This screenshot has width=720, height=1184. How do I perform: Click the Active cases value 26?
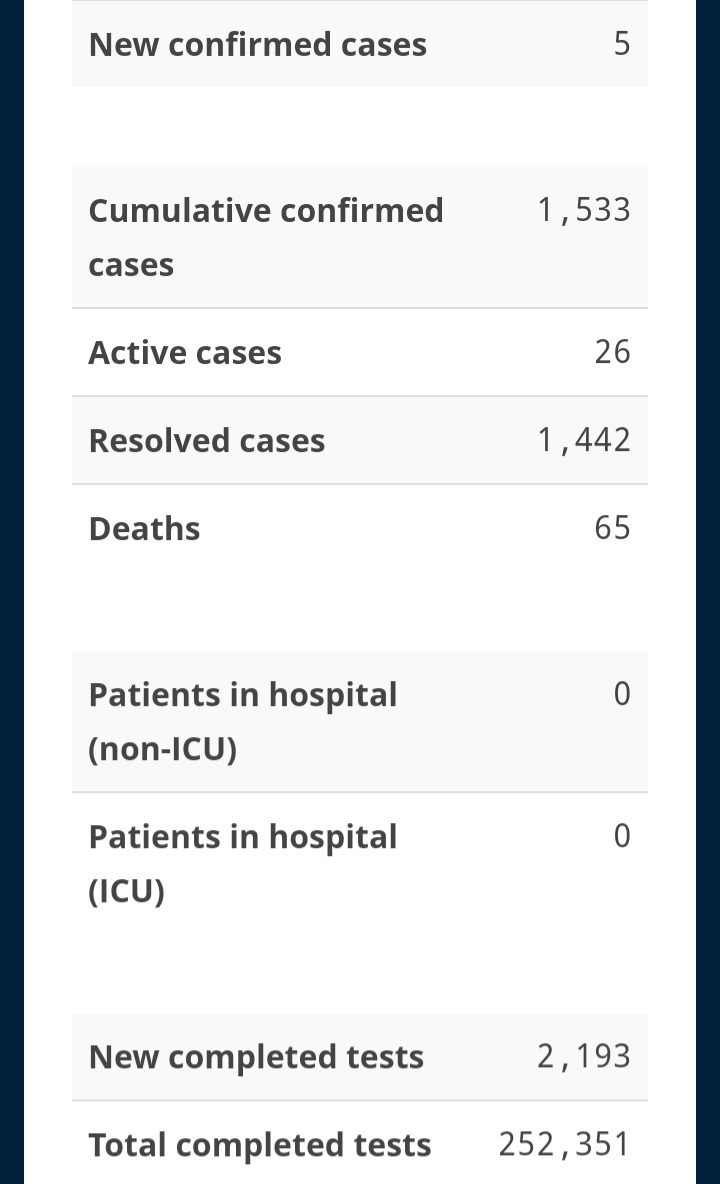click(x=612, y=352)
